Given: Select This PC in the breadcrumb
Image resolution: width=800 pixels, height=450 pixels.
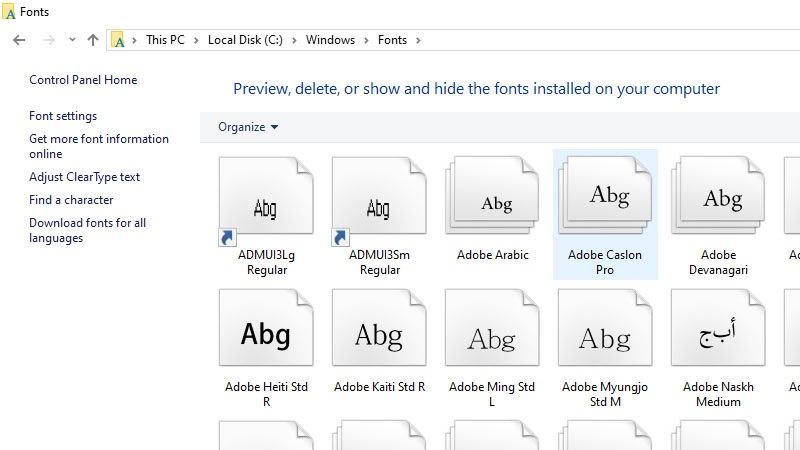Looking at the screenshot, I should [x=165, y=40].
